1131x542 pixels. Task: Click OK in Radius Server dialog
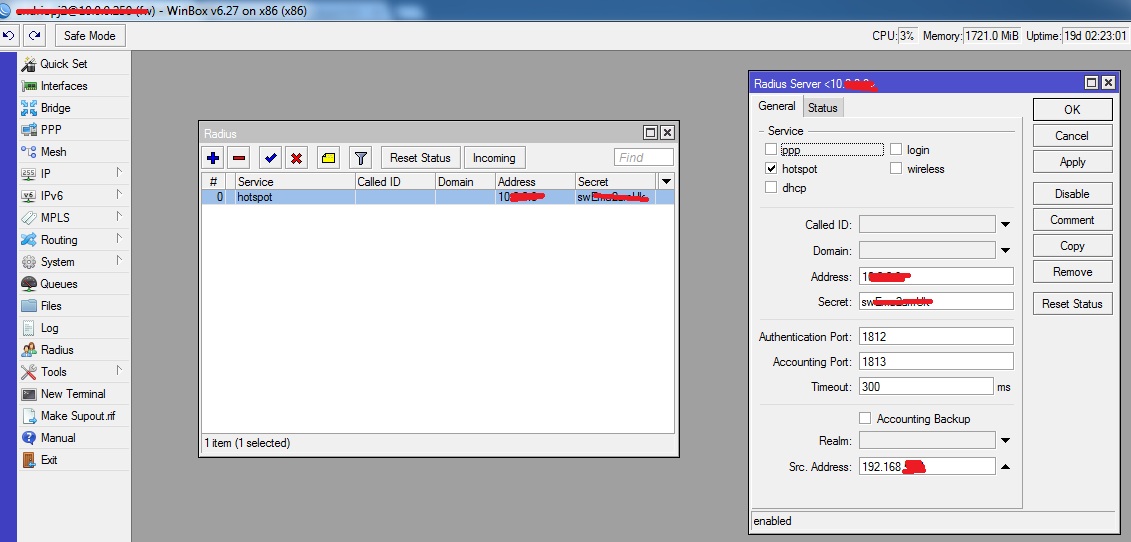coord(1073,110)
